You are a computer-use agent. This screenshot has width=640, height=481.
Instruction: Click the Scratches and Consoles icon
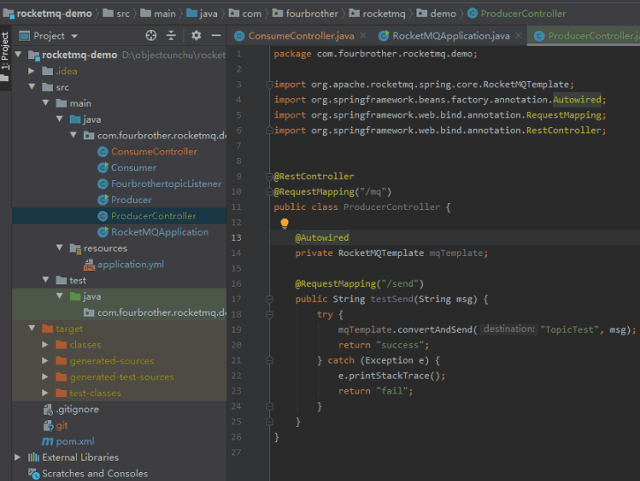(33, 474)
